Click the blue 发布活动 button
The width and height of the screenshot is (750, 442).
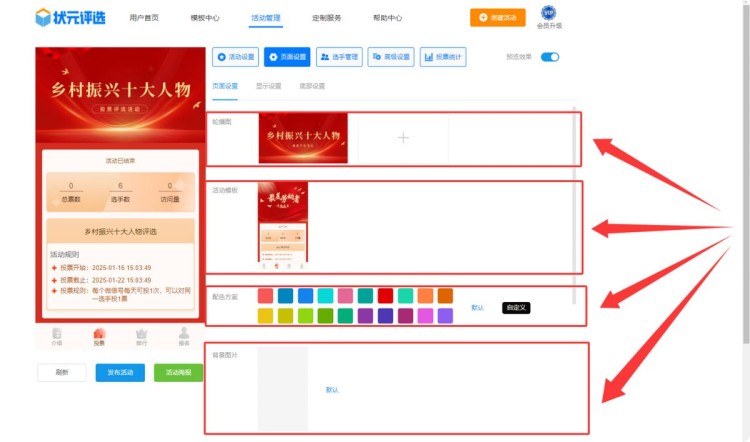[120, 372]
